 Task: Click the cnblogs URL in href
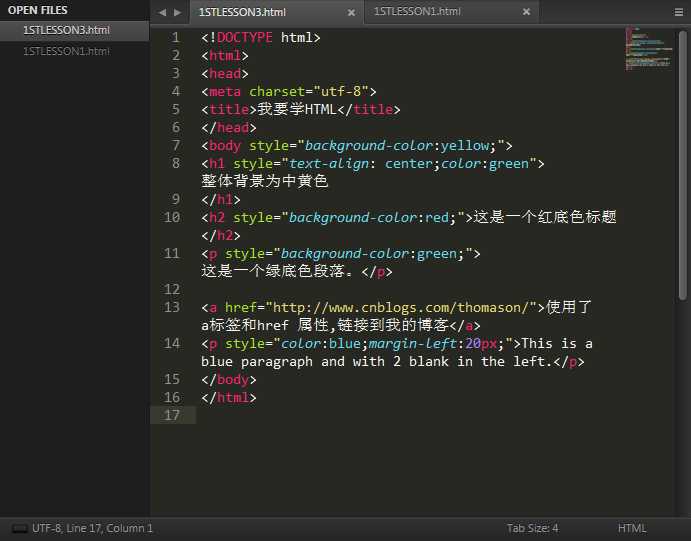(x=401, y=308)
